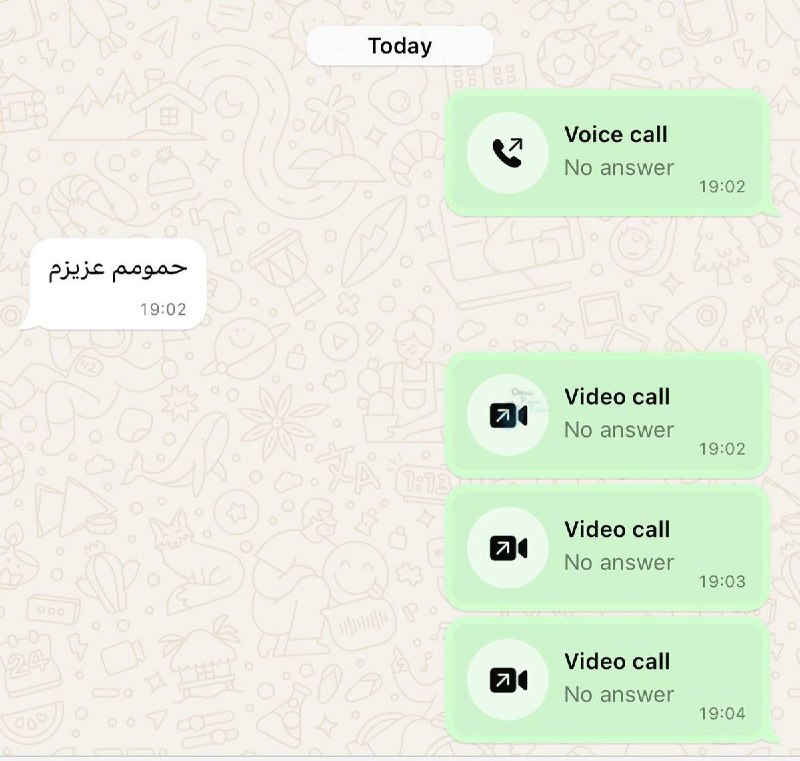Click "No answer" on the 19:03 video call
Screen dimensions: 800x761
[x=619, y=563]
